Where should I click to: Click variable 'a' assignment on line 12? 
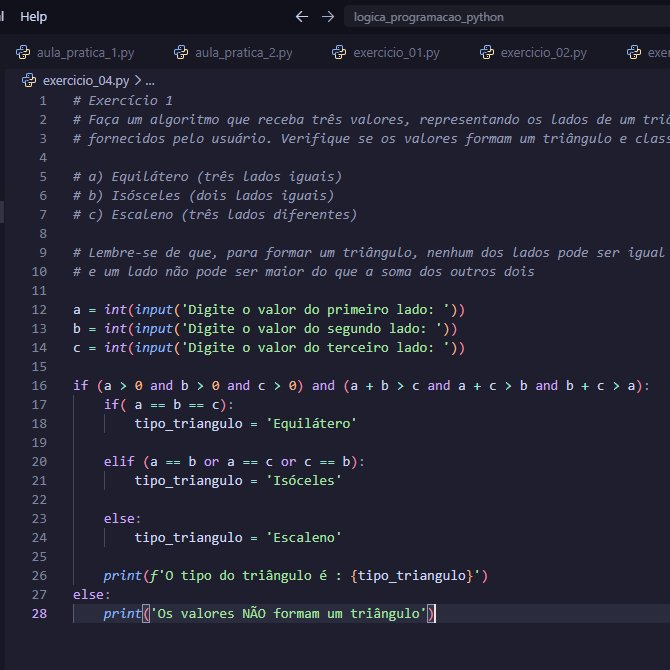(x=76, y=309)
